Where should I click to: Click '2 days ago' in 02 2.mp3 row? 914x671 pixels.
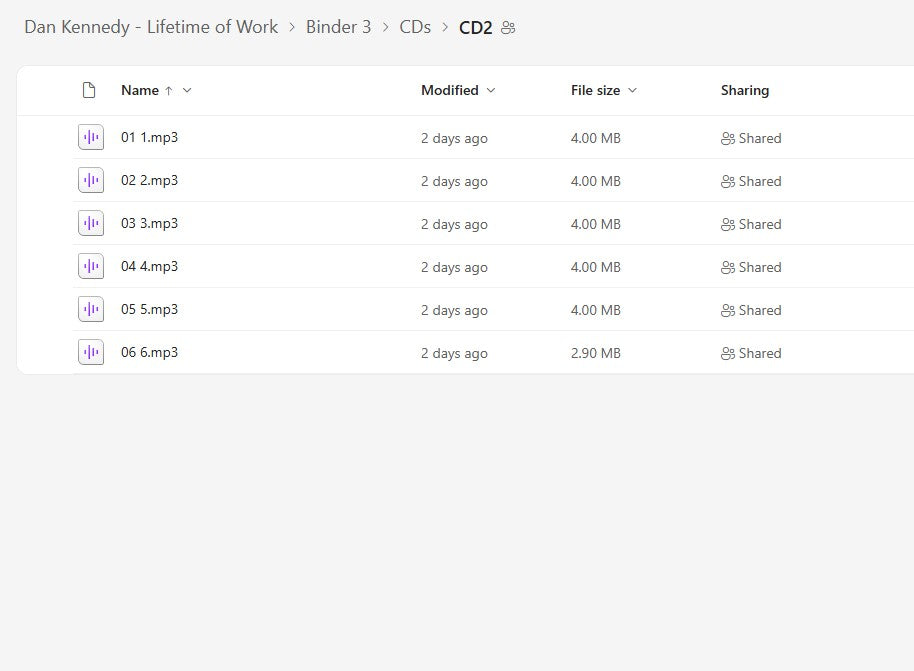[454, 182]
